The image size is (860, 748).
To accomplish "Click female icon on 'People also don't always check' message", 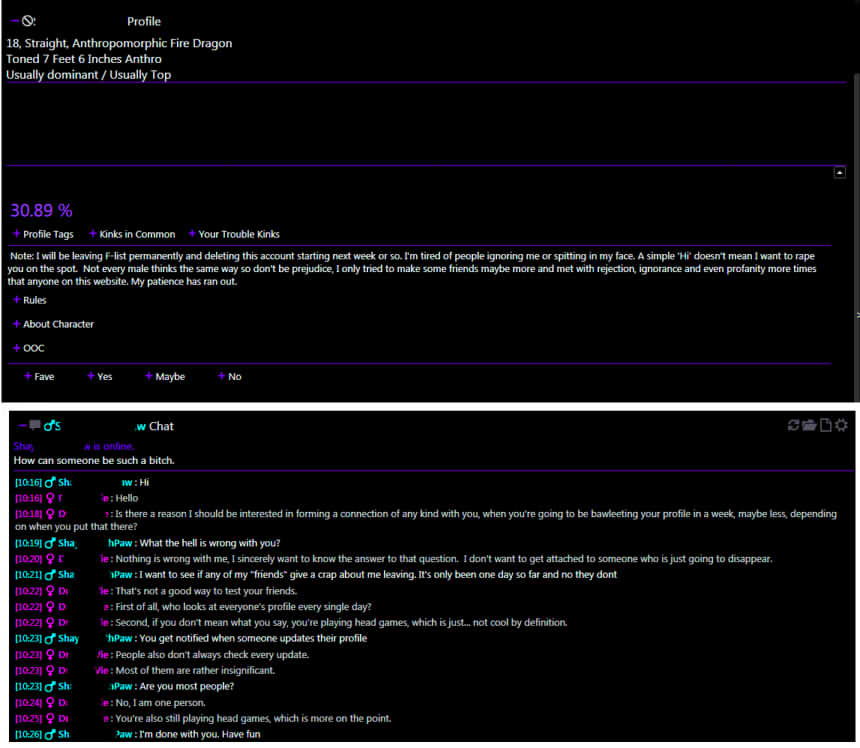I will coord(50,654).
